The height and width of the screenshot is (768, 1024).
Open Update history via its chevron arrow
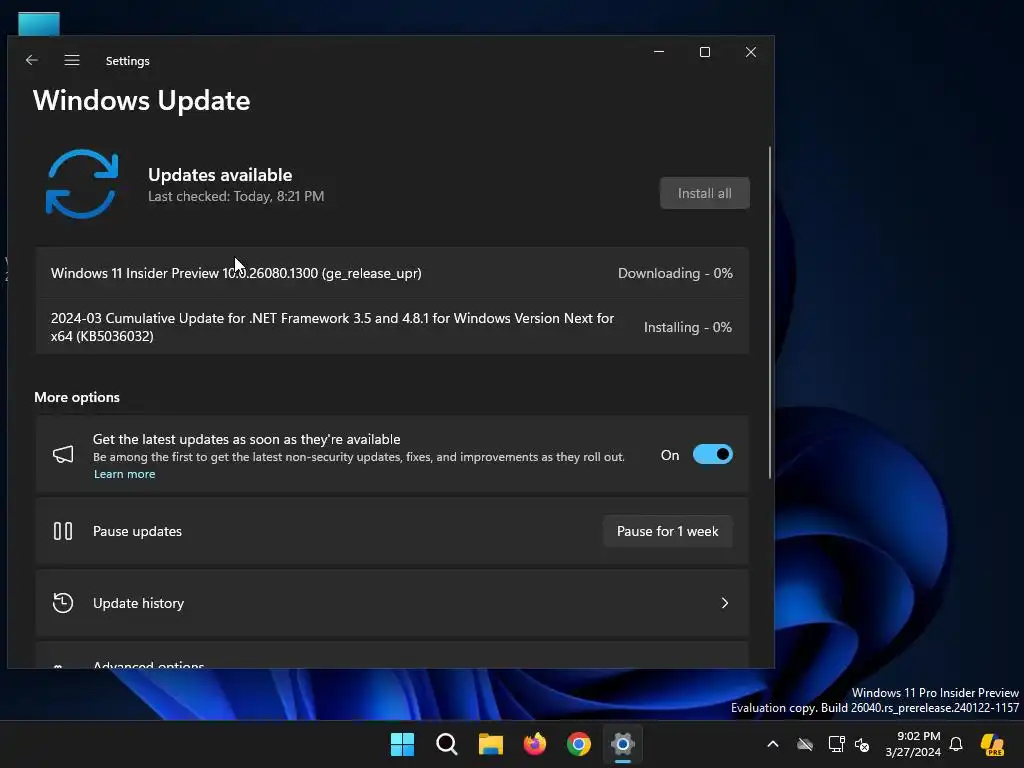[x=724, y=603]
